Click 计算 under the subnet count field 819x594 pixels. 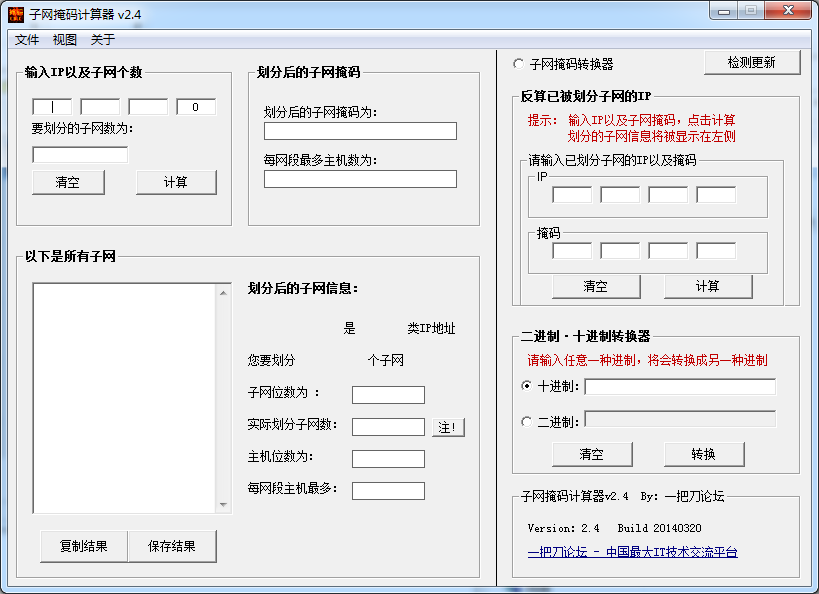(x=176, y=182)
